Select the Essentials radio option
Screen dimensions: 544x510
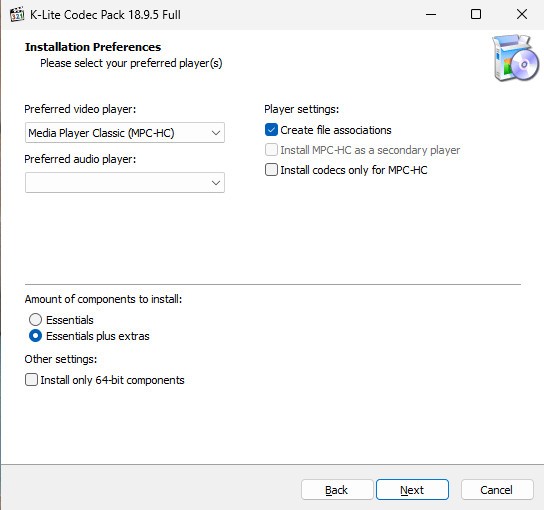[x=35, y=320]
